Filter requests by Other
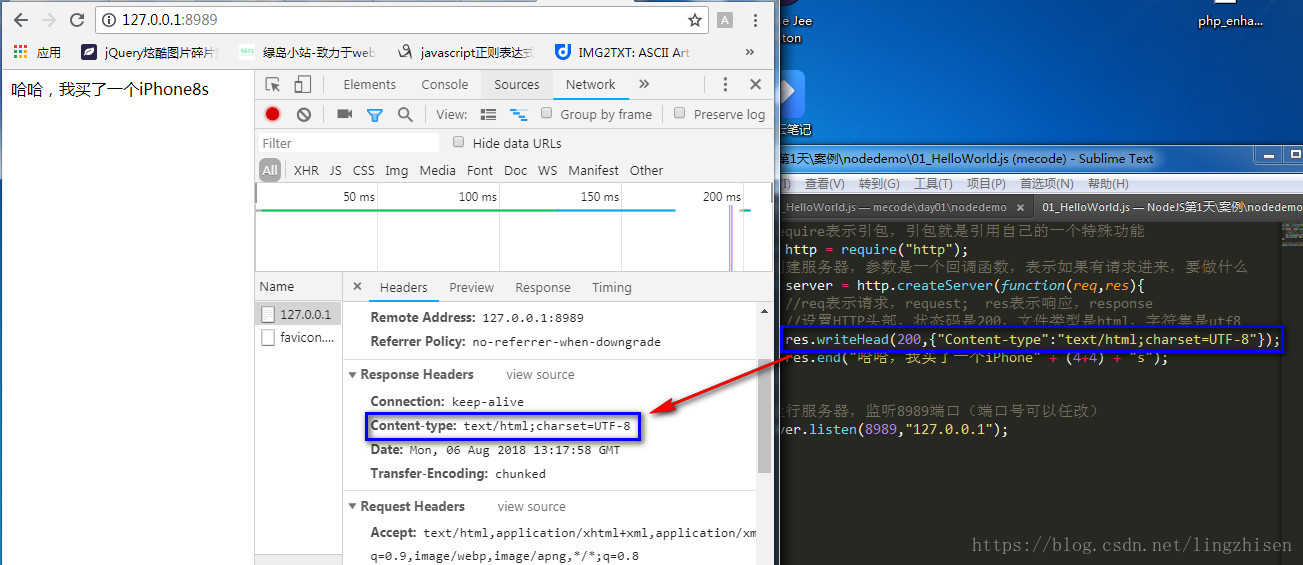1303x565 pixels. pos(646,170)
